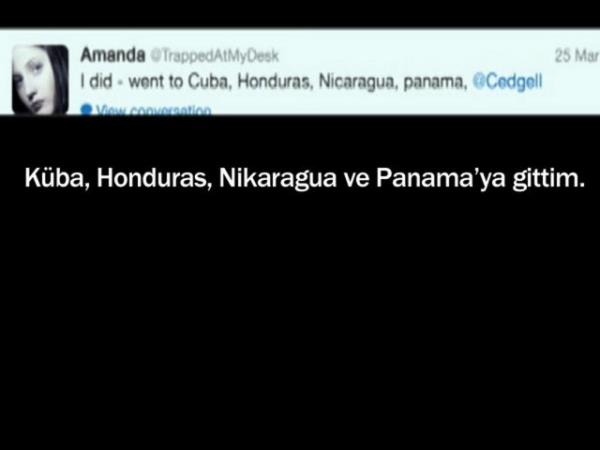
Task: Click 'went to' in the tweet text
Action: coord(156,82)
